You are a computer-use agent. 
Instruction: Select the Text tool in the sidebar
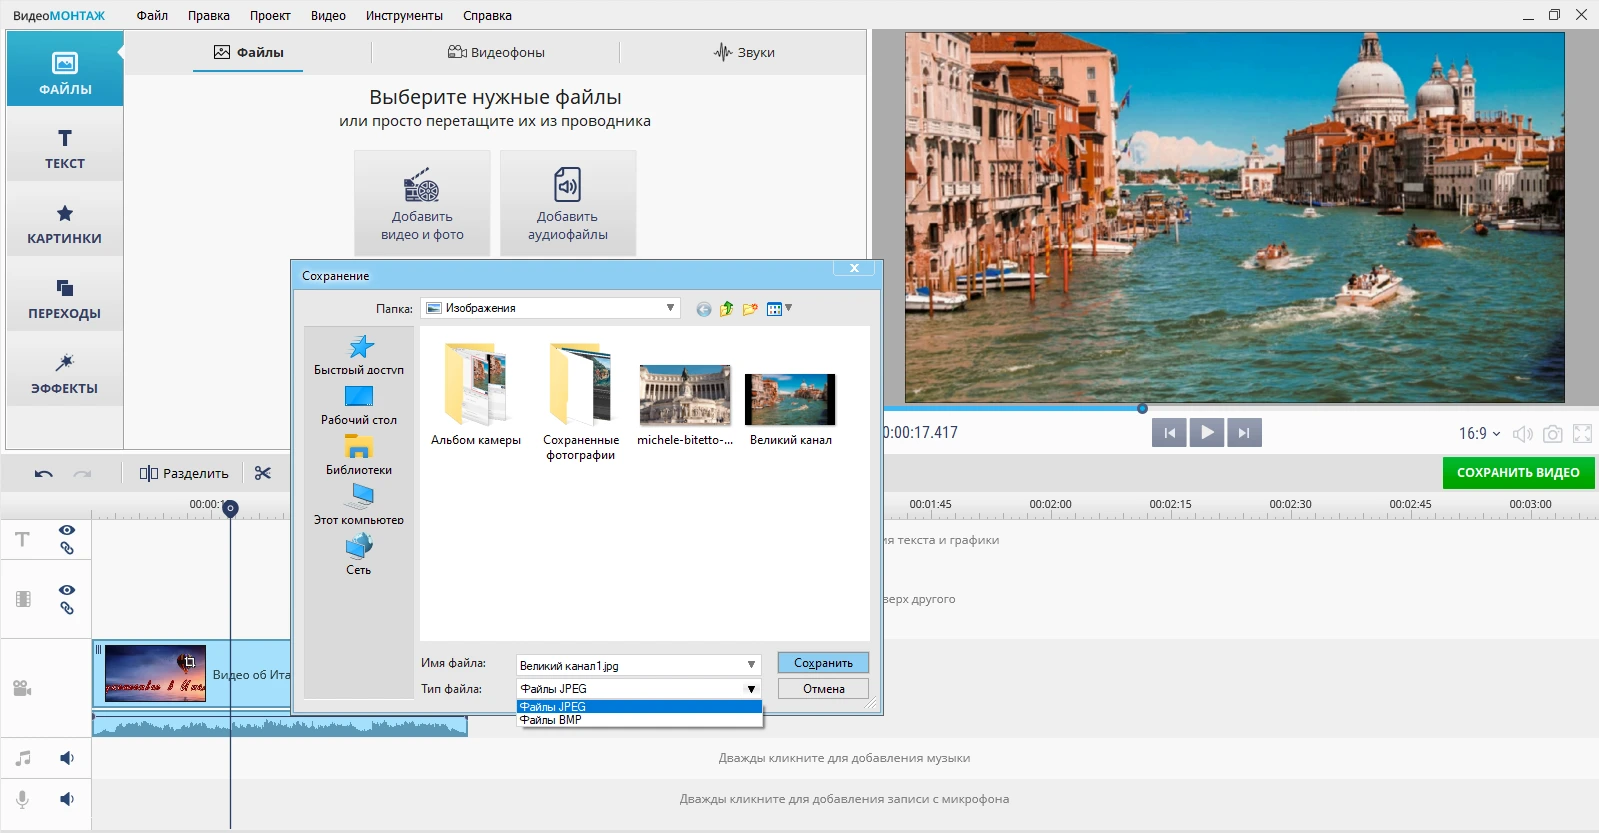coord(65,148)
